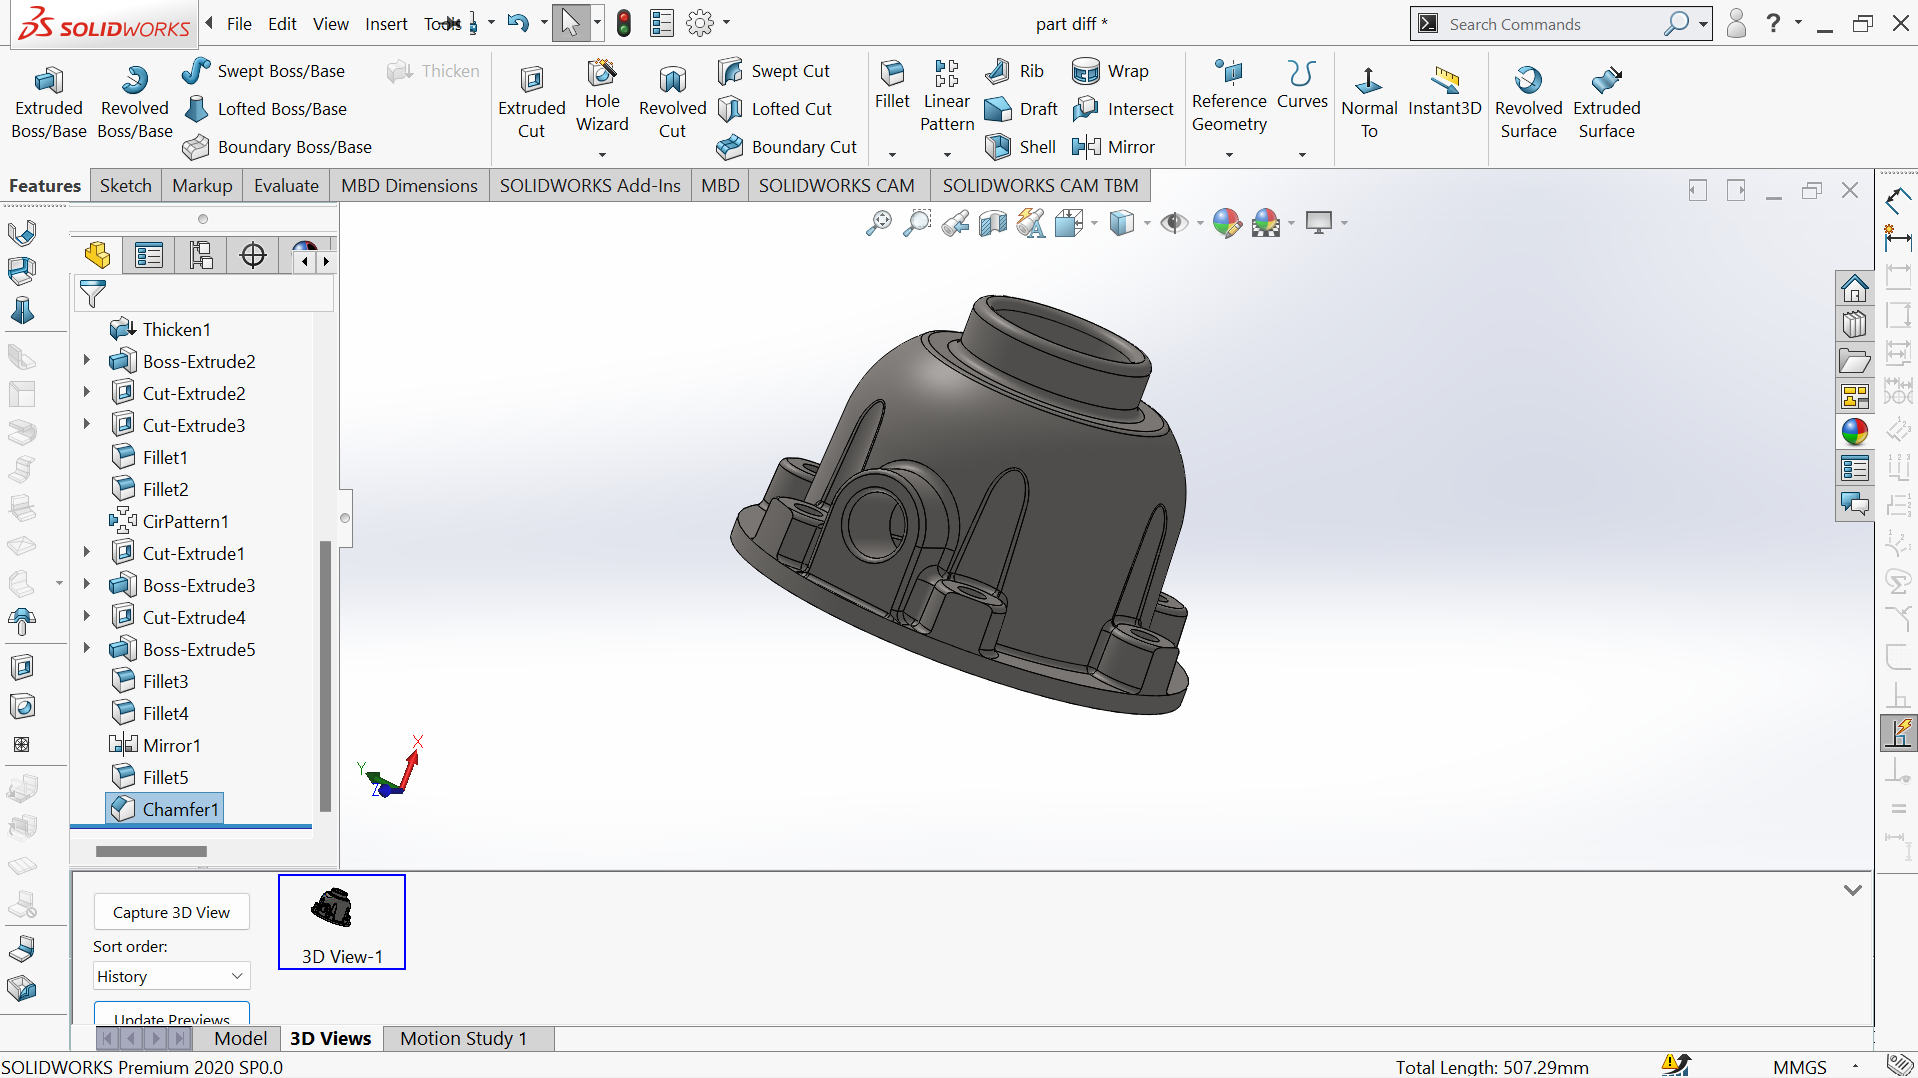Click Zoom to Fit icon
The height and width of the screenshot is (1078, 1918).
(x=878, y=223)
